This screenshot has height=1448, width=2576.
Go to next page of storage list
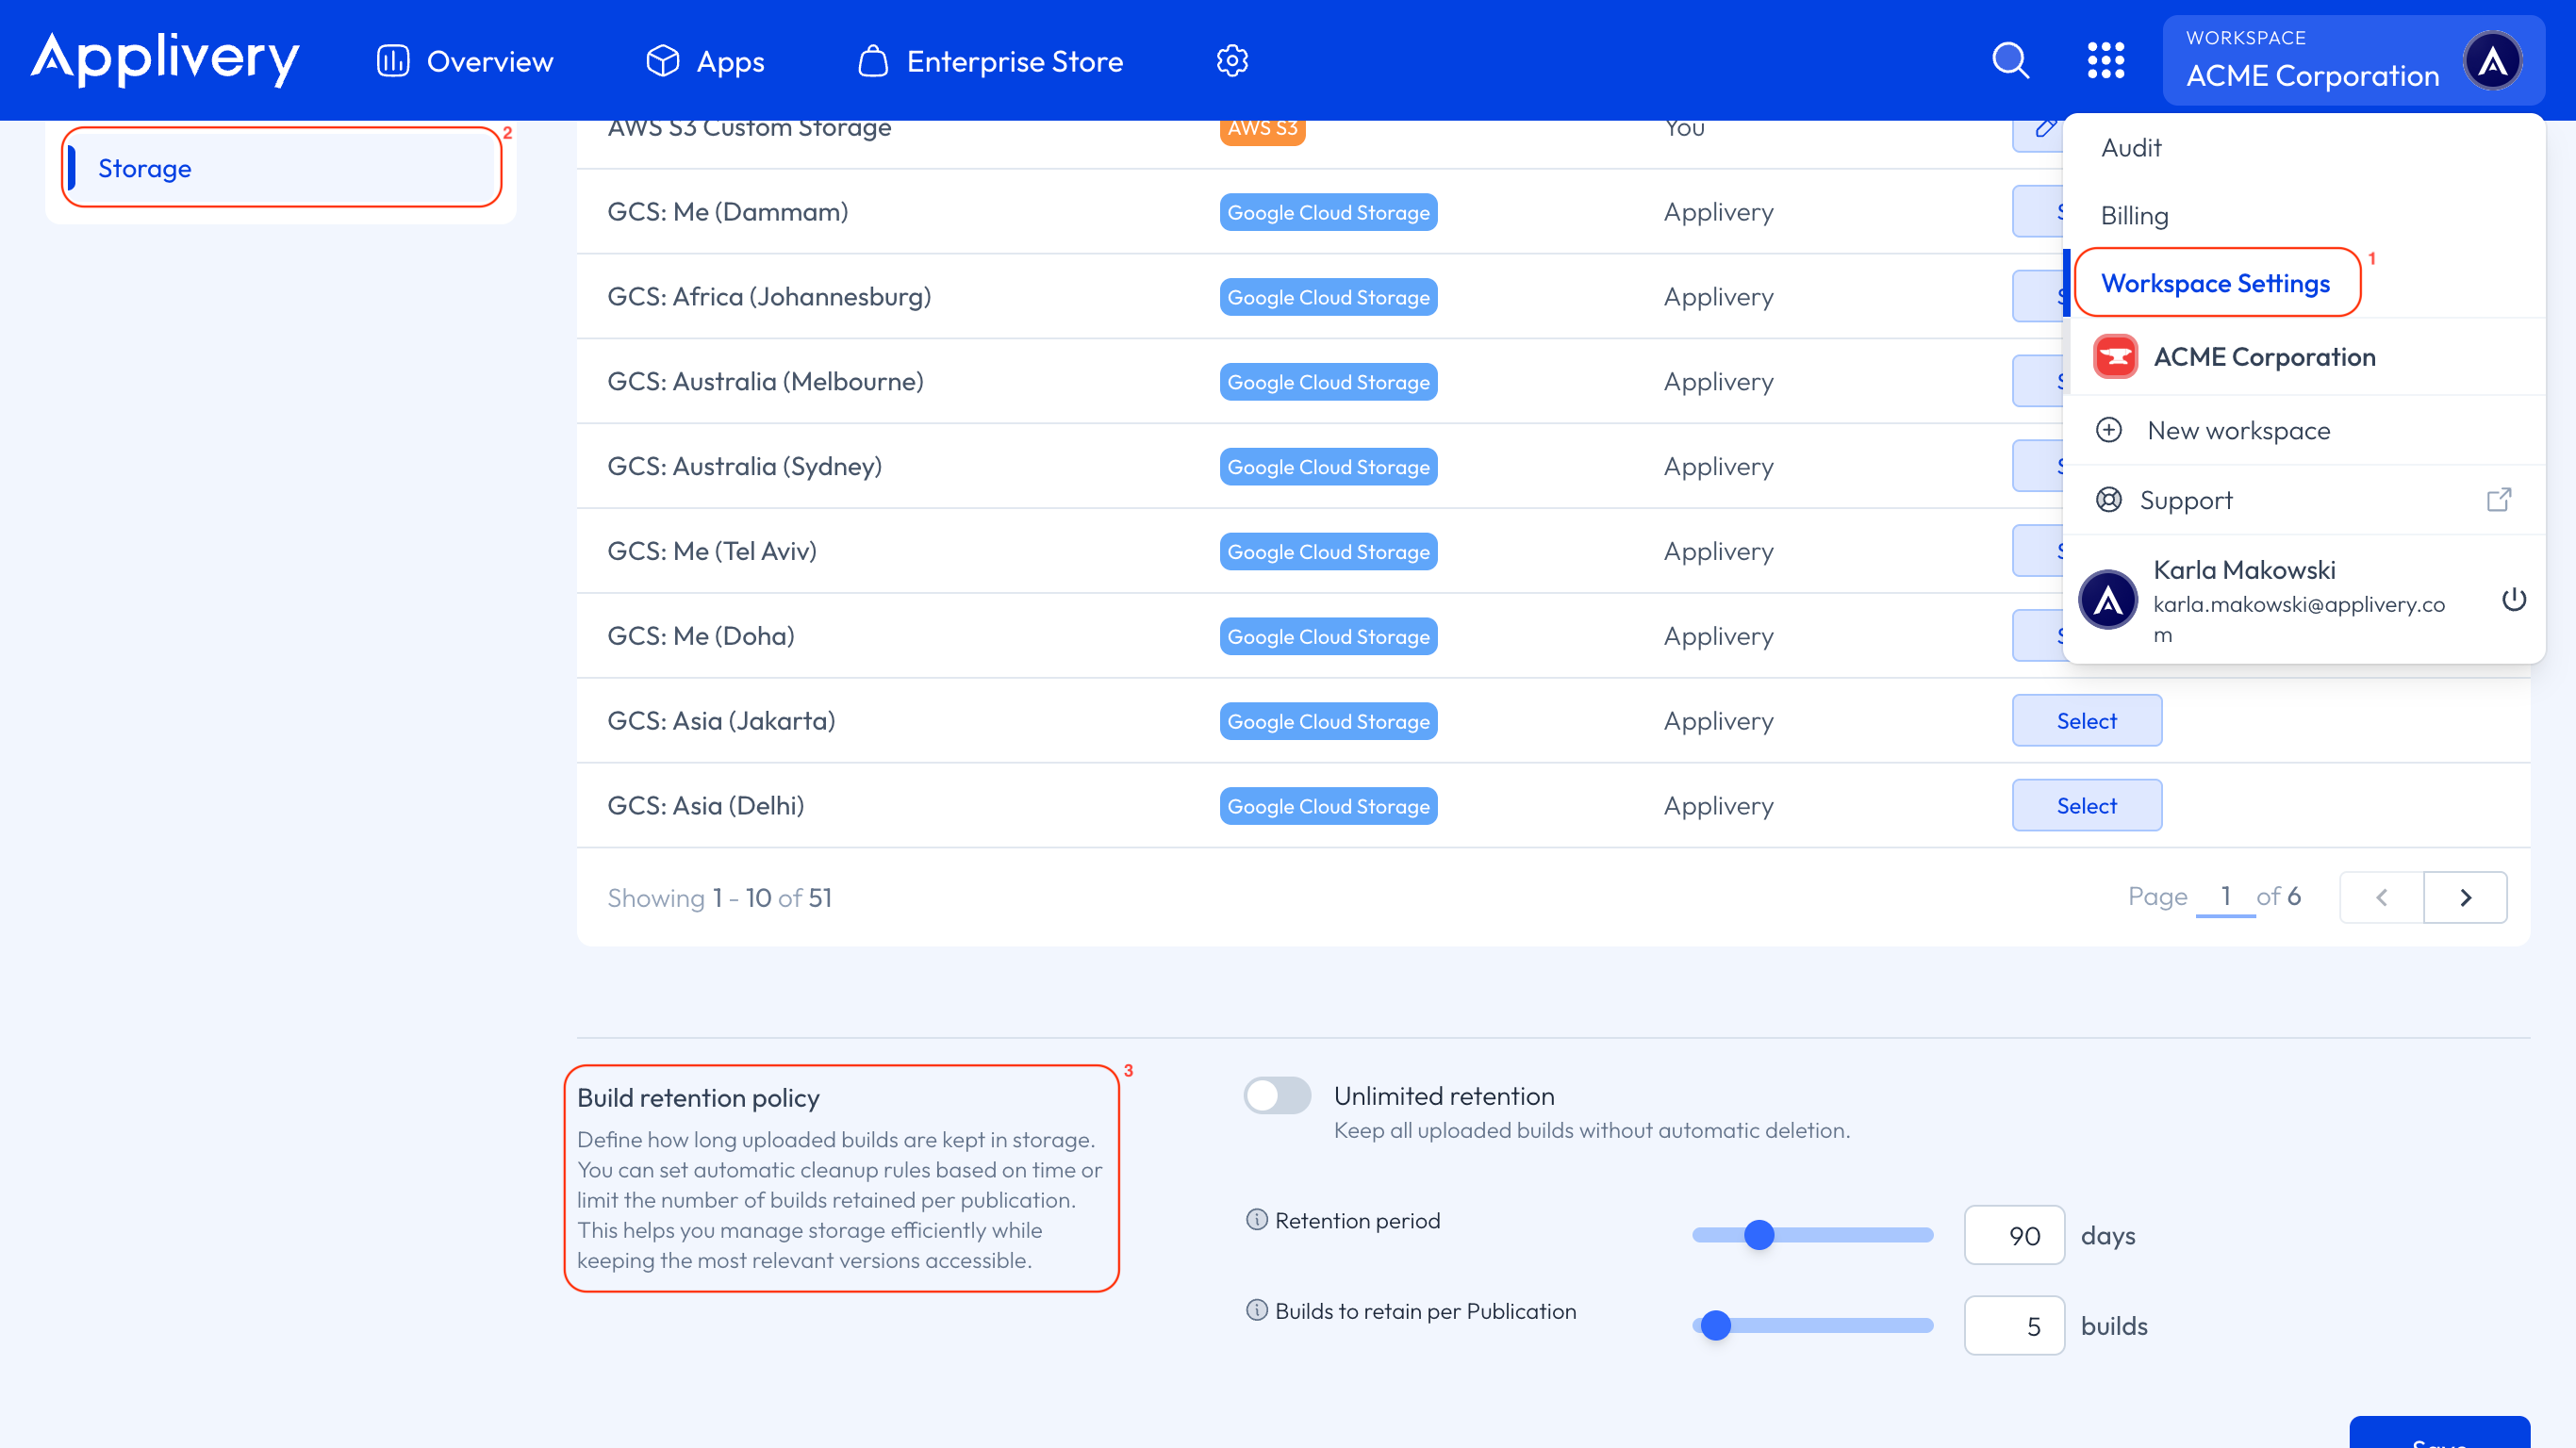pyautogui.click(x=2465, y=897)
